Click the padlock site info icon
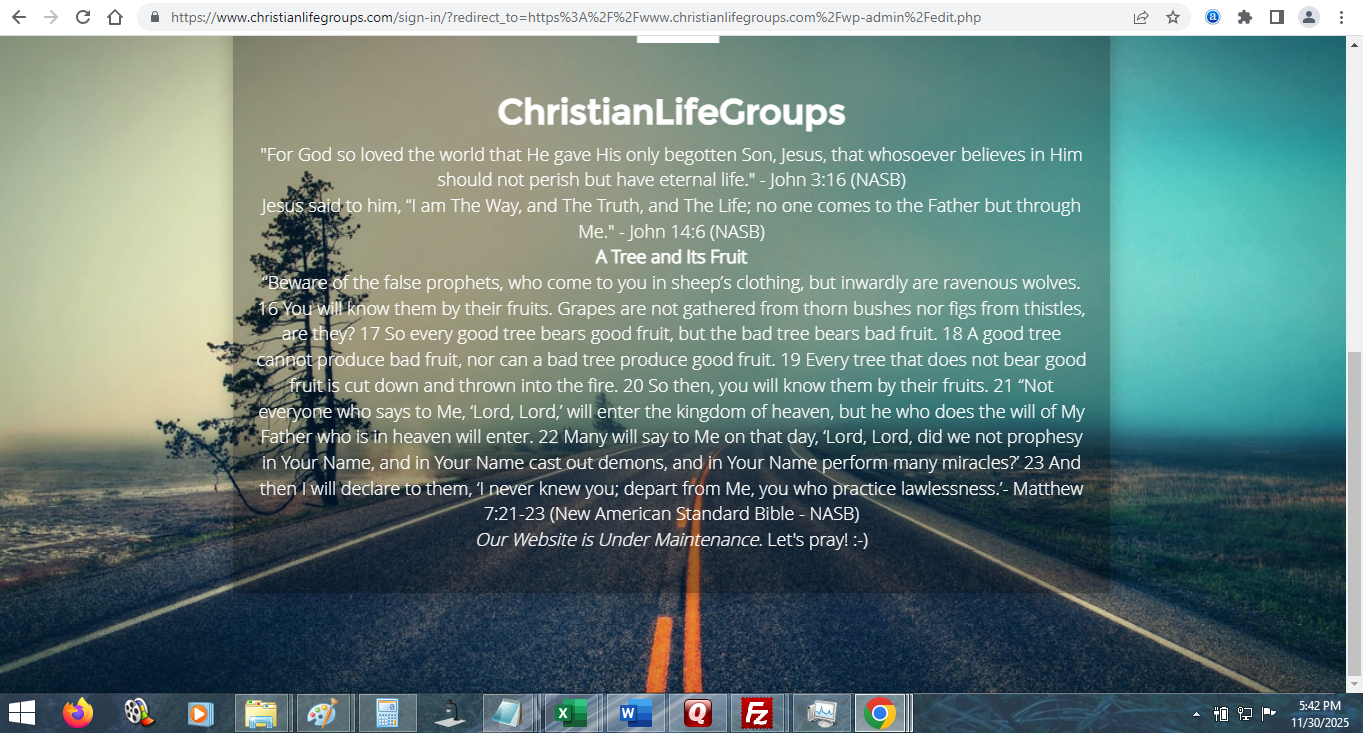 coord(154,17)
